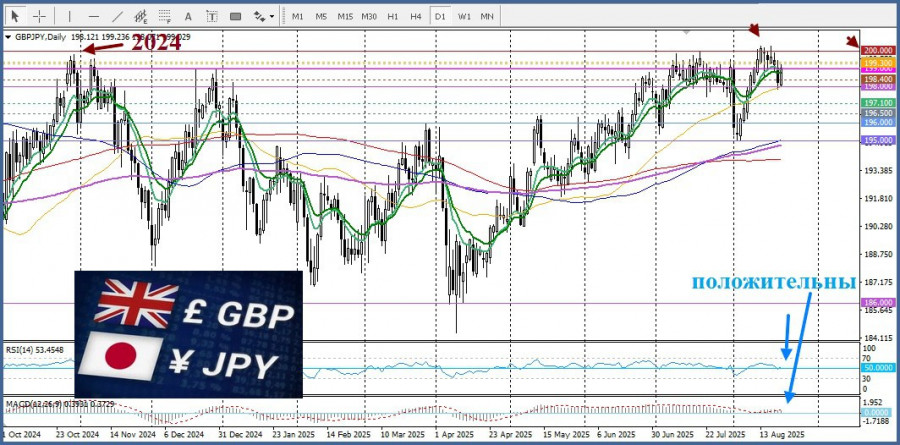Screen dimensions: 900x445
Task: Switch chart to M1 timeframe
Action: tap(297, 16)
